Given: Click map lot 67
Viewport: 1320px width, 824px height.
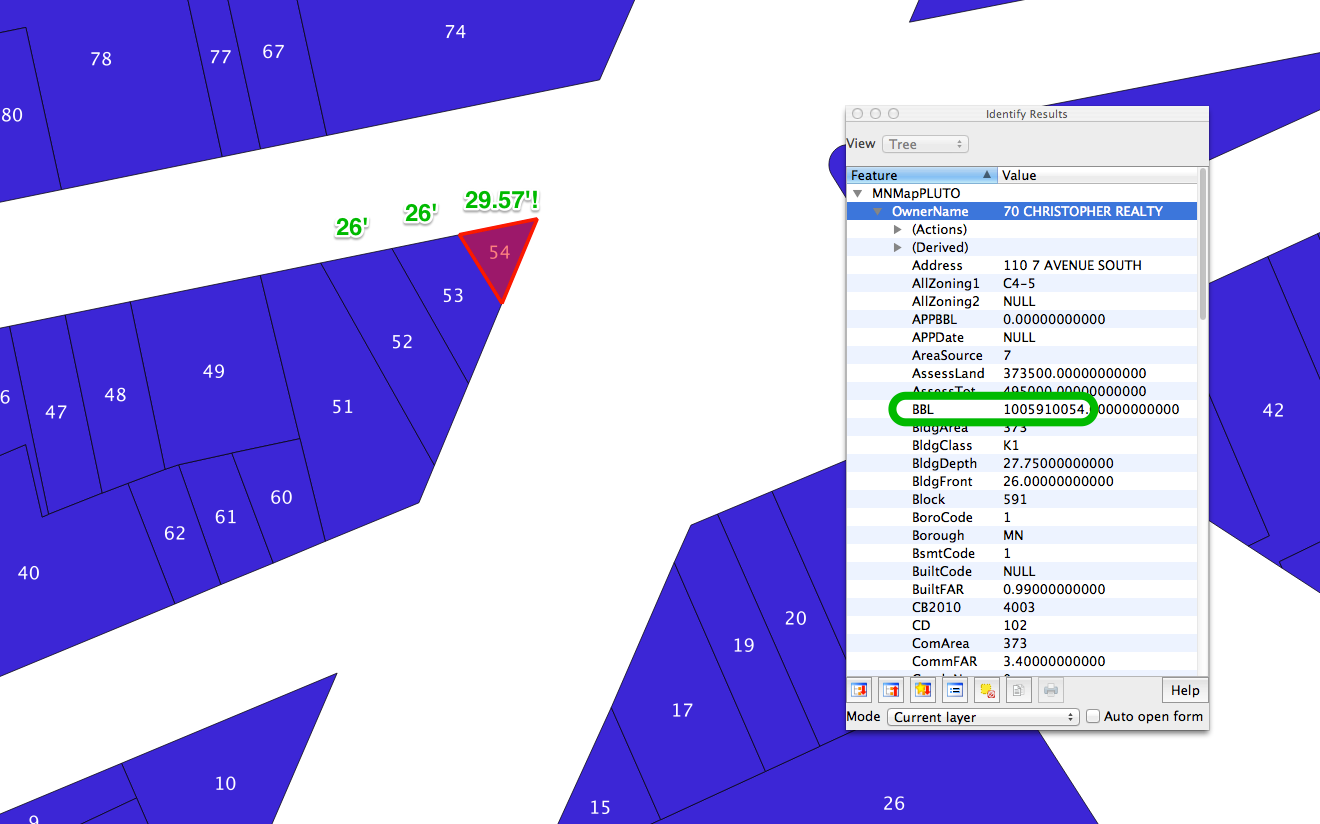Looking at the screenshot, I should pyautogui.click(x=273, y=52).
